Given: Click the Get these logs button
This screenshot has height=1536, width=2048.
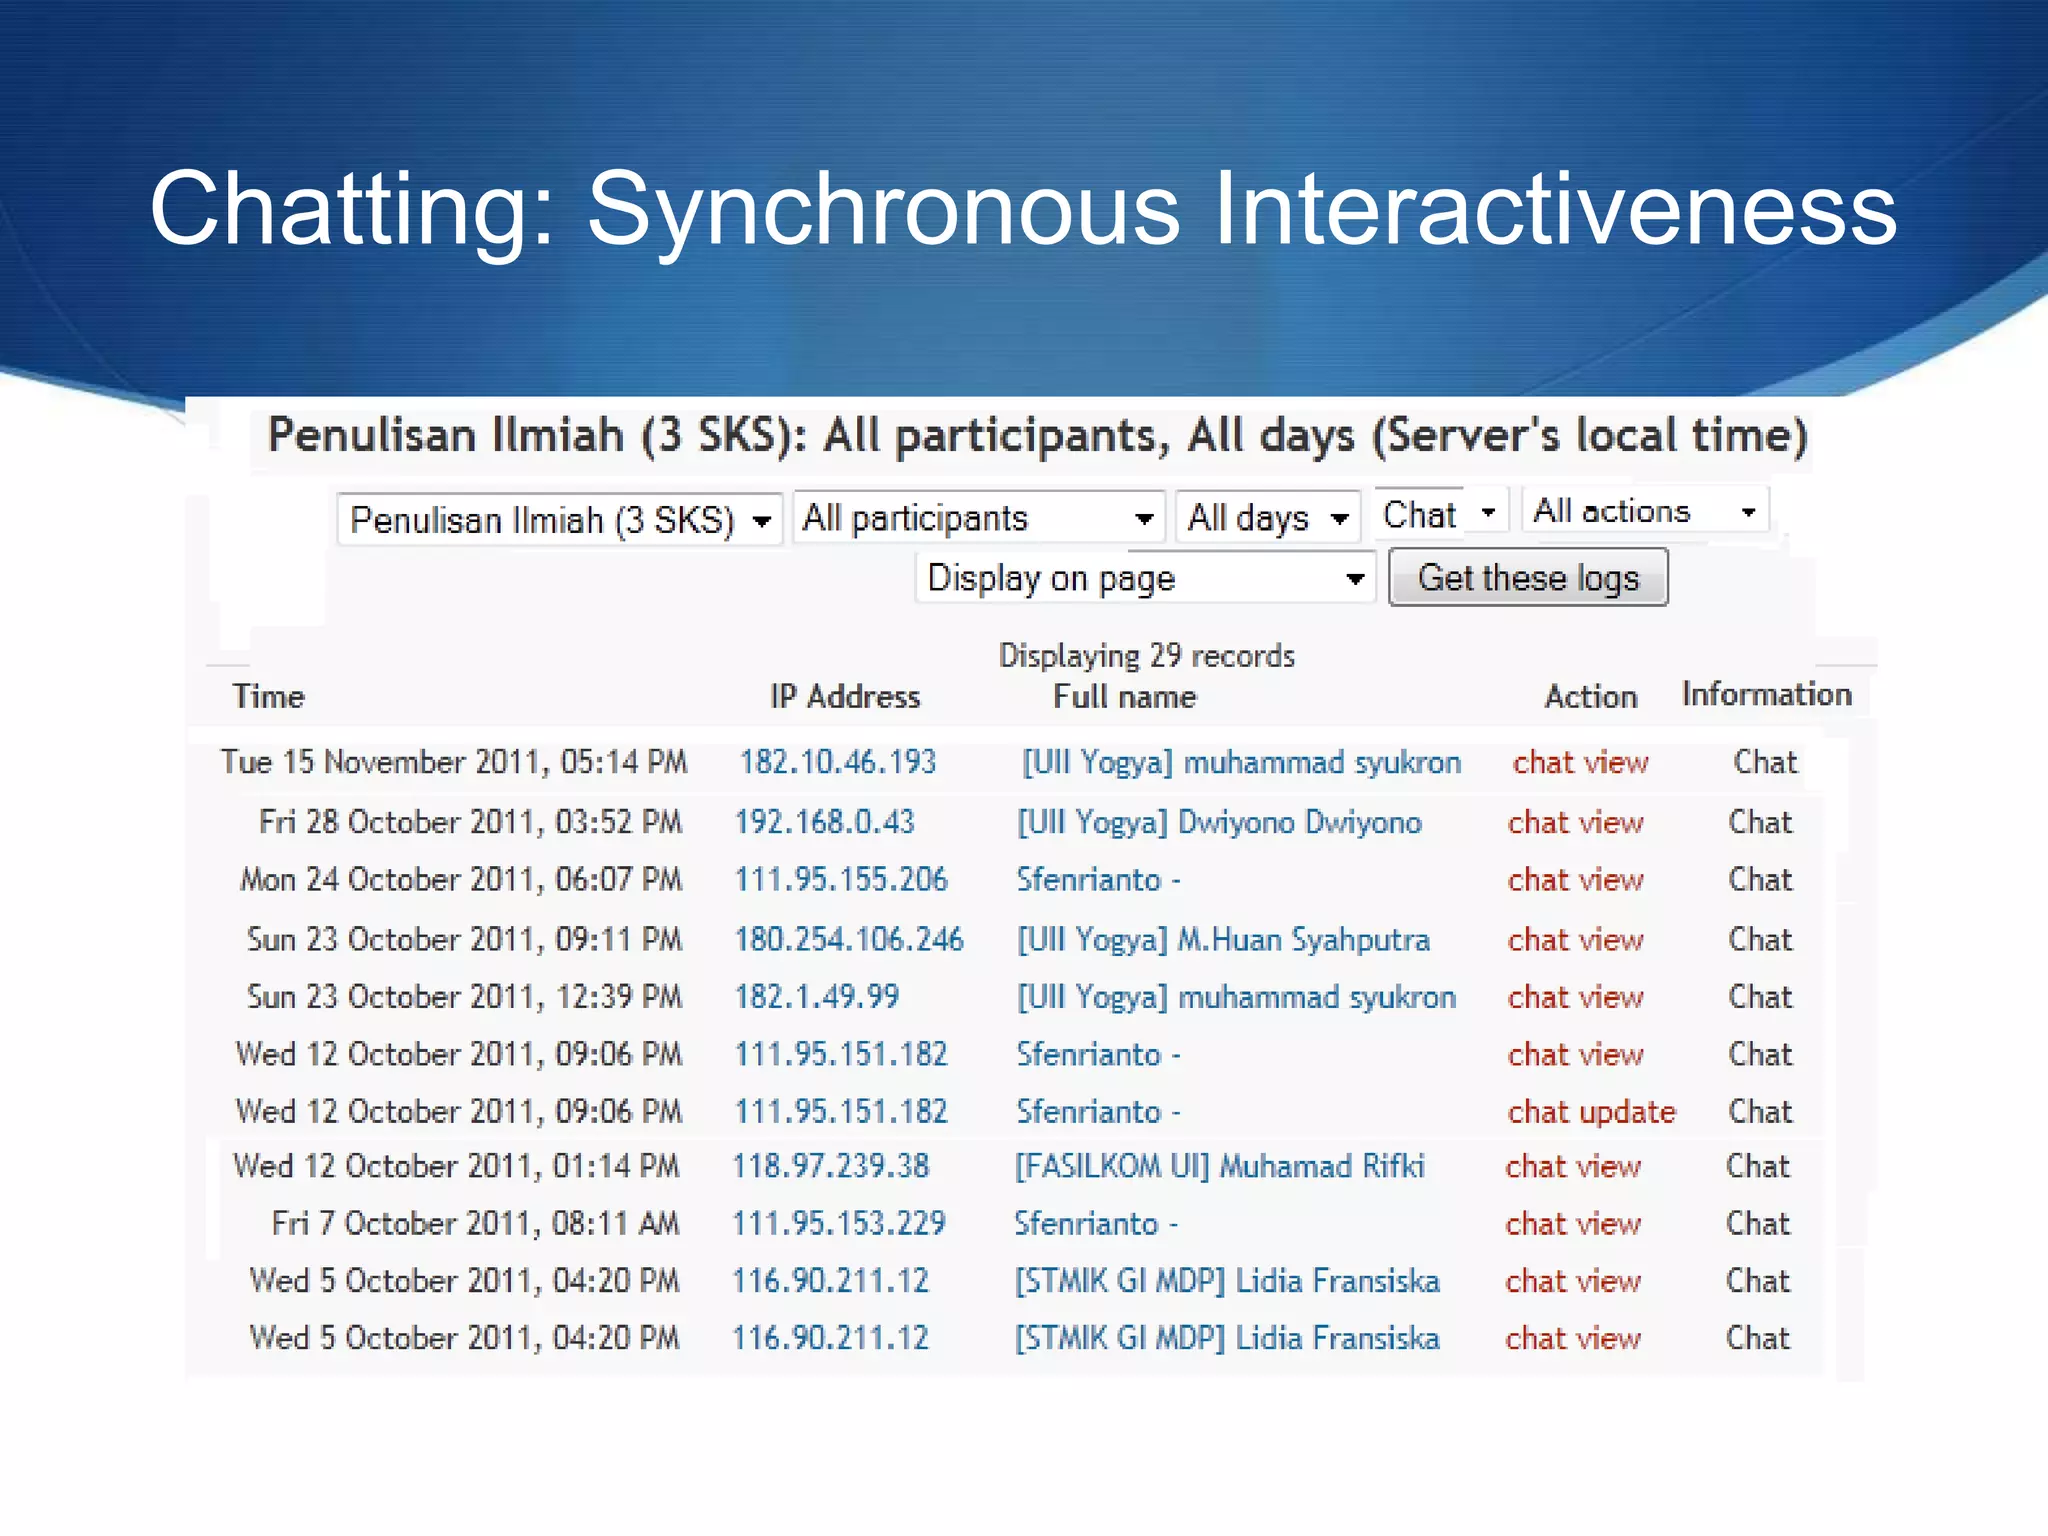Looking at the screenshot, I should tap(1528, 578).
